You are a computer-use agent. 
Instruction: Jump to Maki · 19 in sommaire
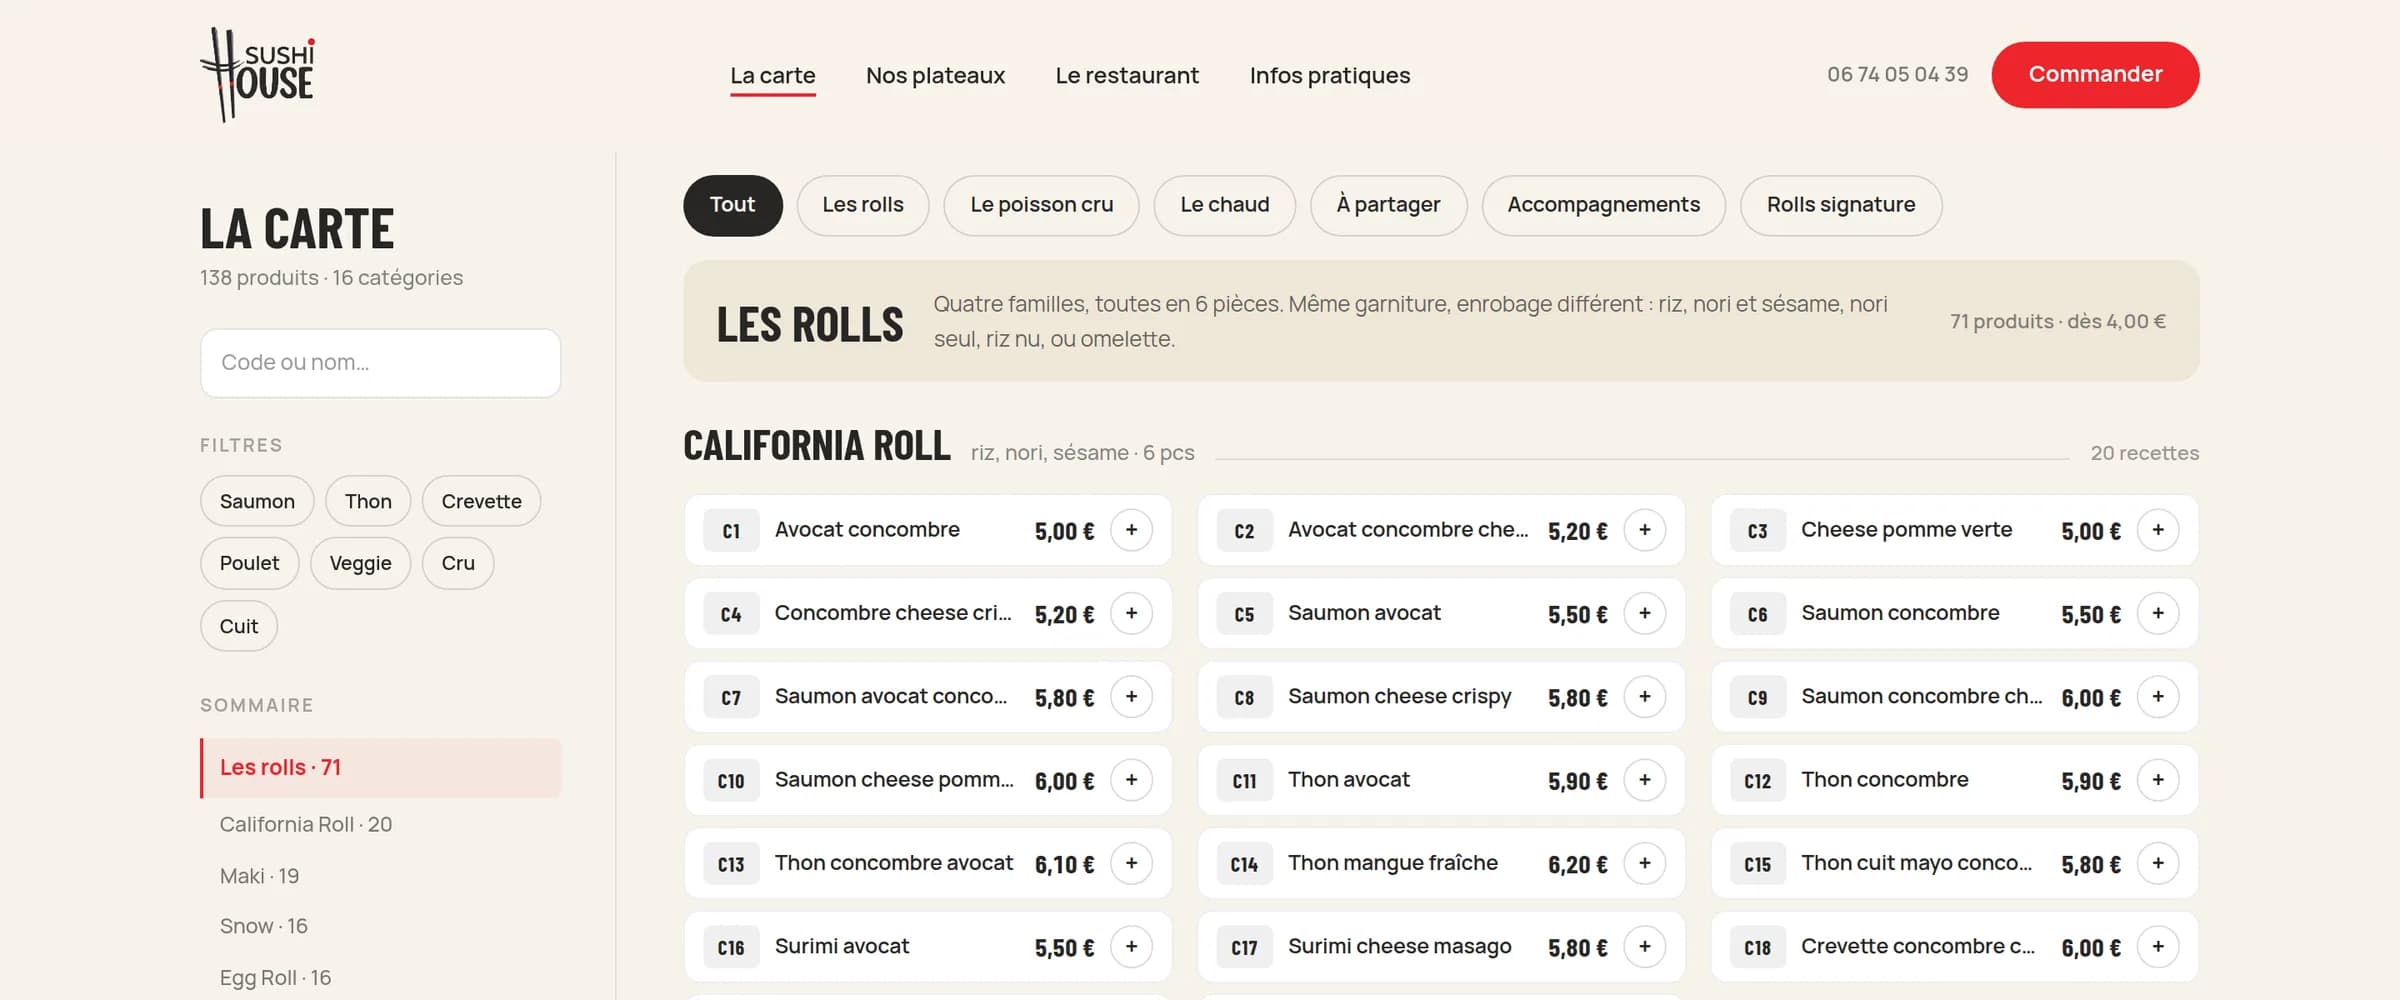259,876
